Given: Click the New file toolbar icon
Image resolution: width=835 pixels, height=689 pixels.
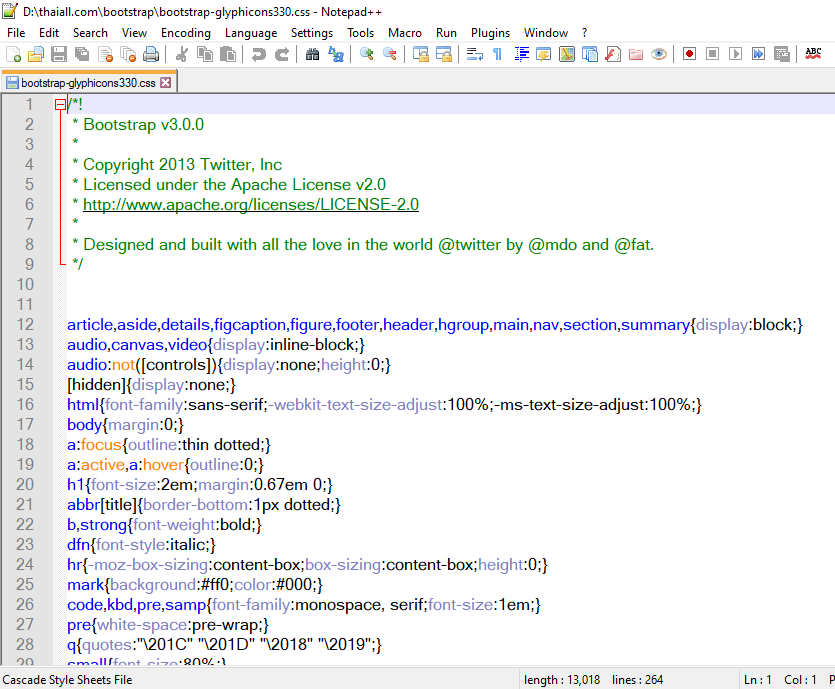Looking at the screenshot, I should pos(14,54).
